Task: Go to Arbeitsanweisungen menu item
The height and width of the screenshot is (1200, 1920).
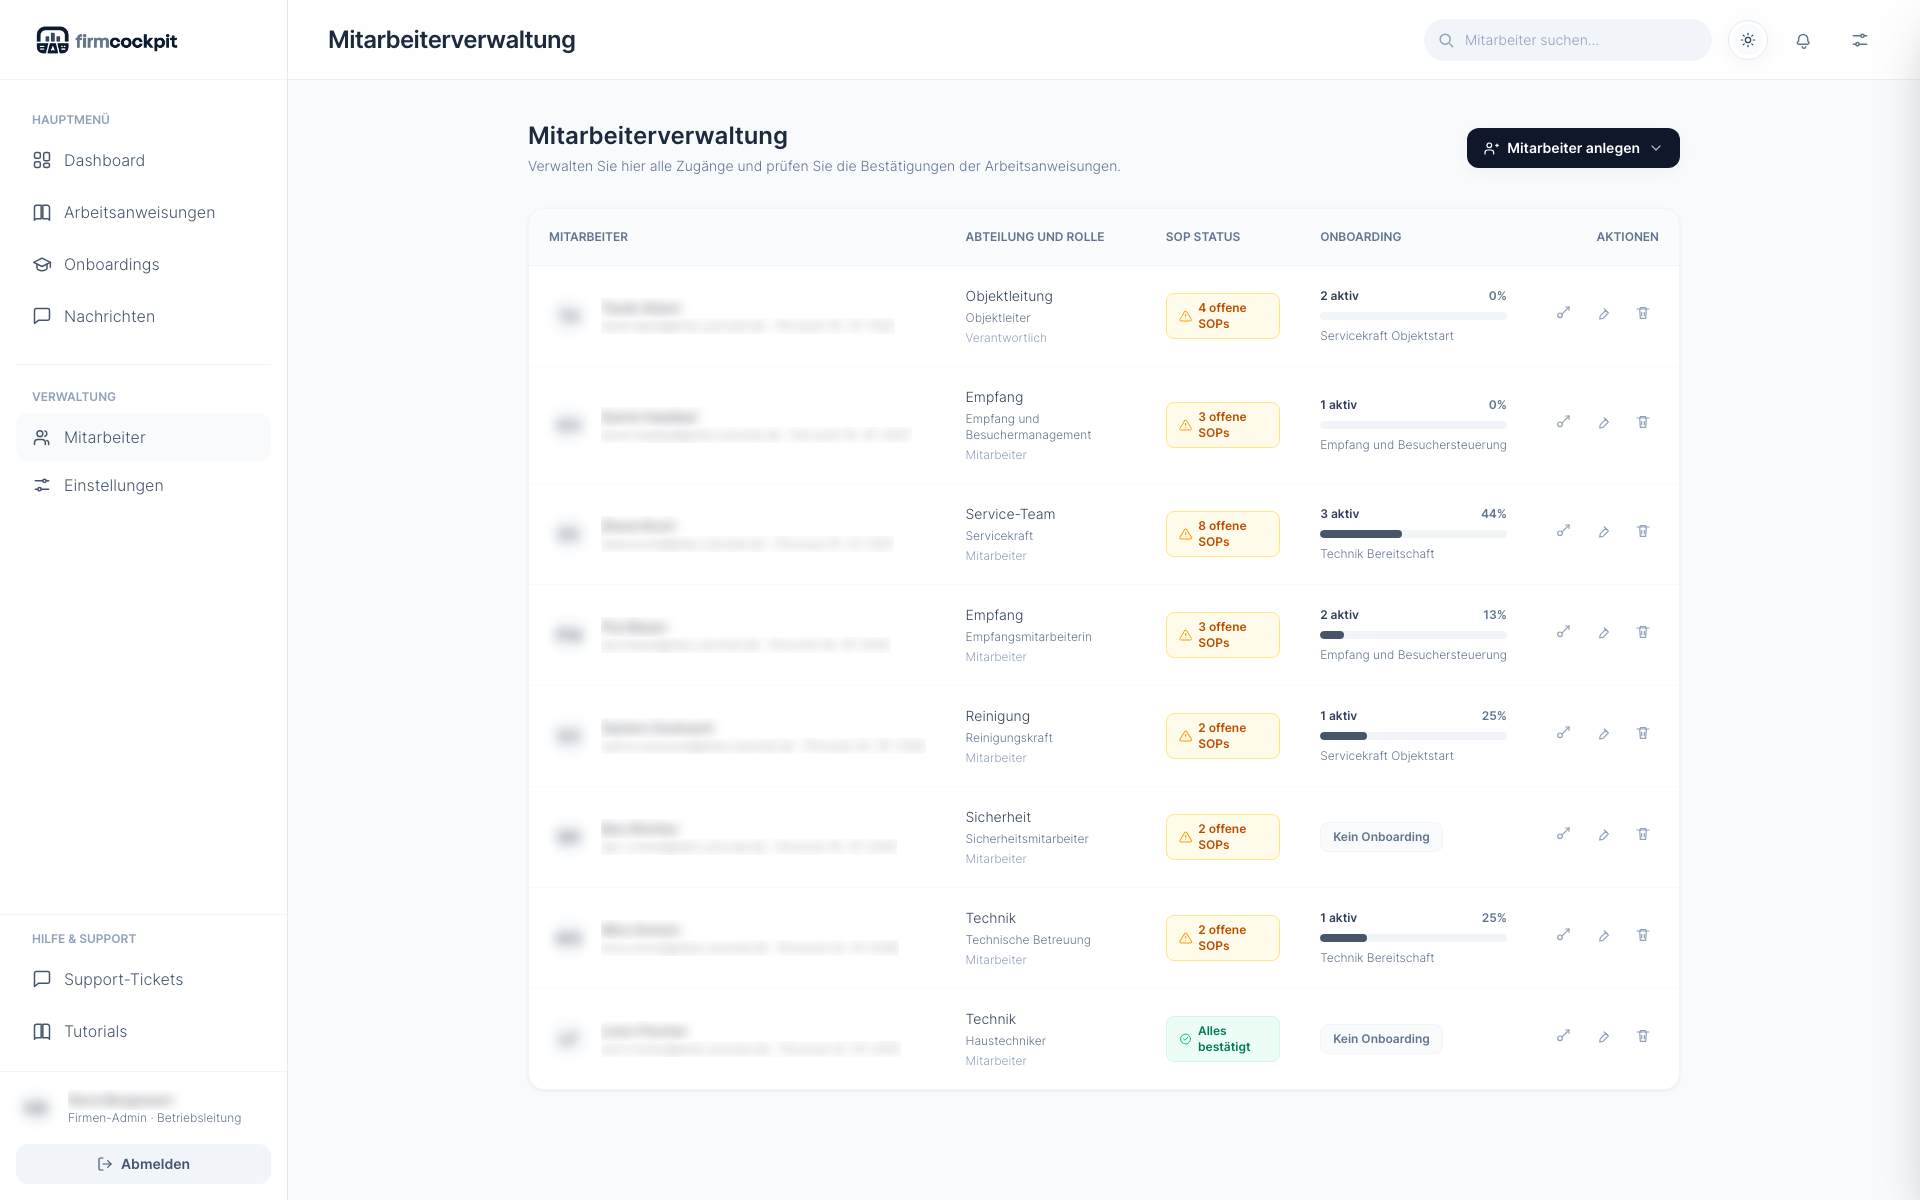Action: [139, 212]
